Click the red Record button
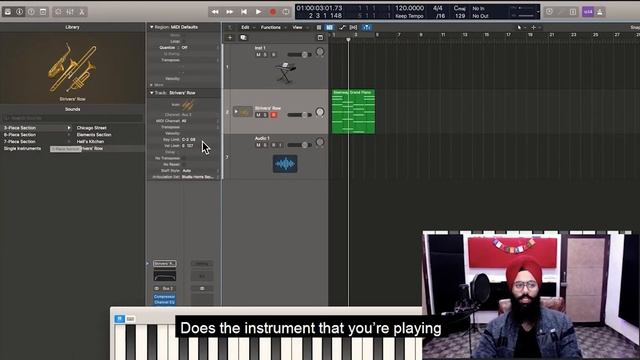640x360 pixels. (273, 12)
